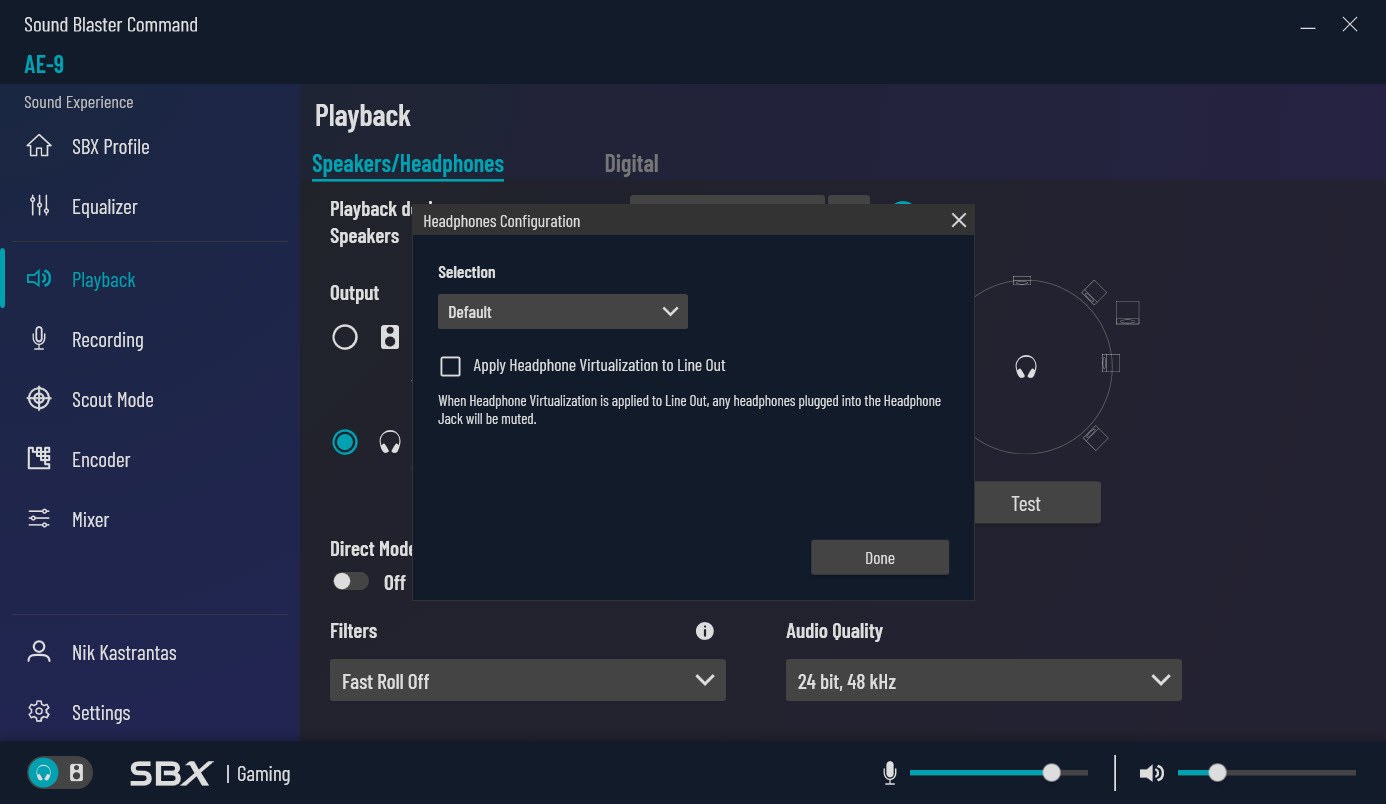Switch to the Digital tab
This screenshot has width=1386, height=804.
(x=631, y=164)
